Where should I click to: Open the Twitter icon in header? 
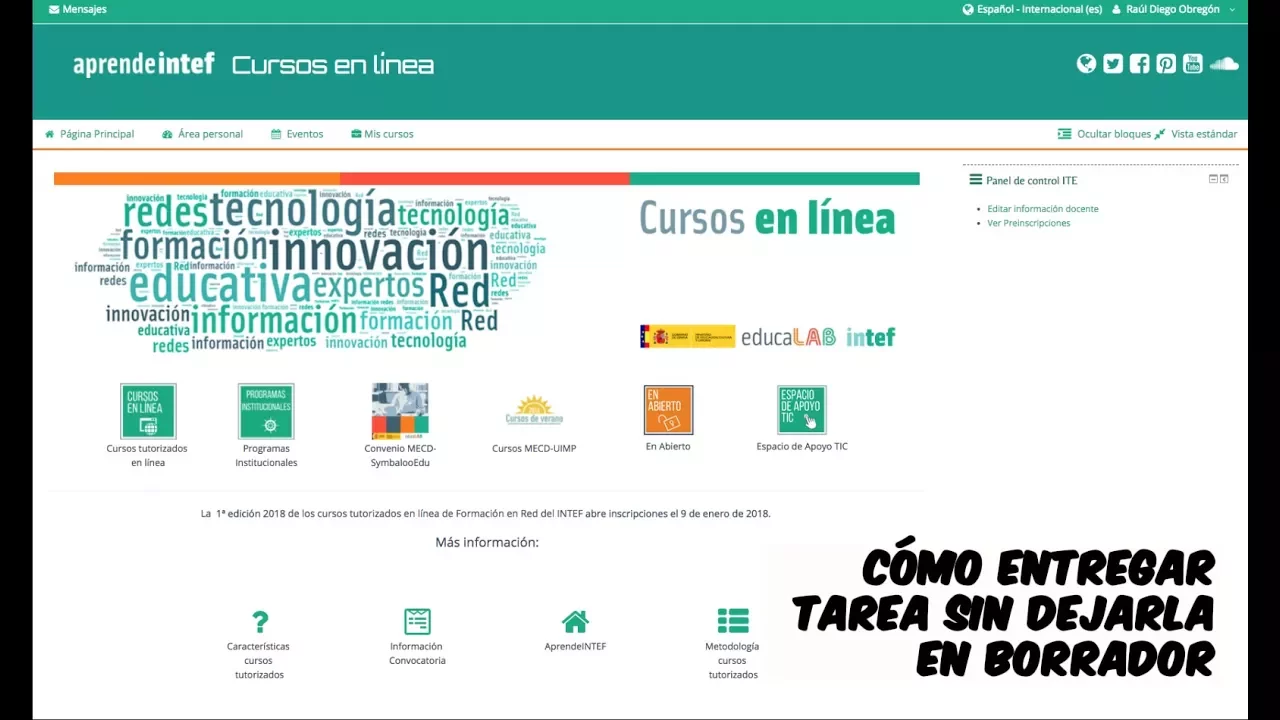coord(1113,64)
